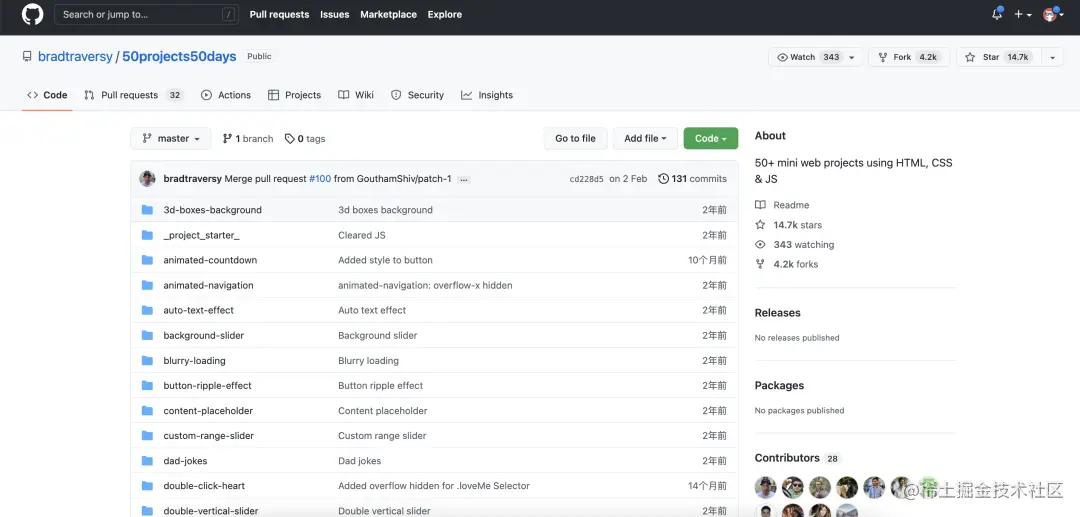The height and width of the screenshot is (517, 1080).
Task: Open the notifications bell icon
Action: coord(997,14)
